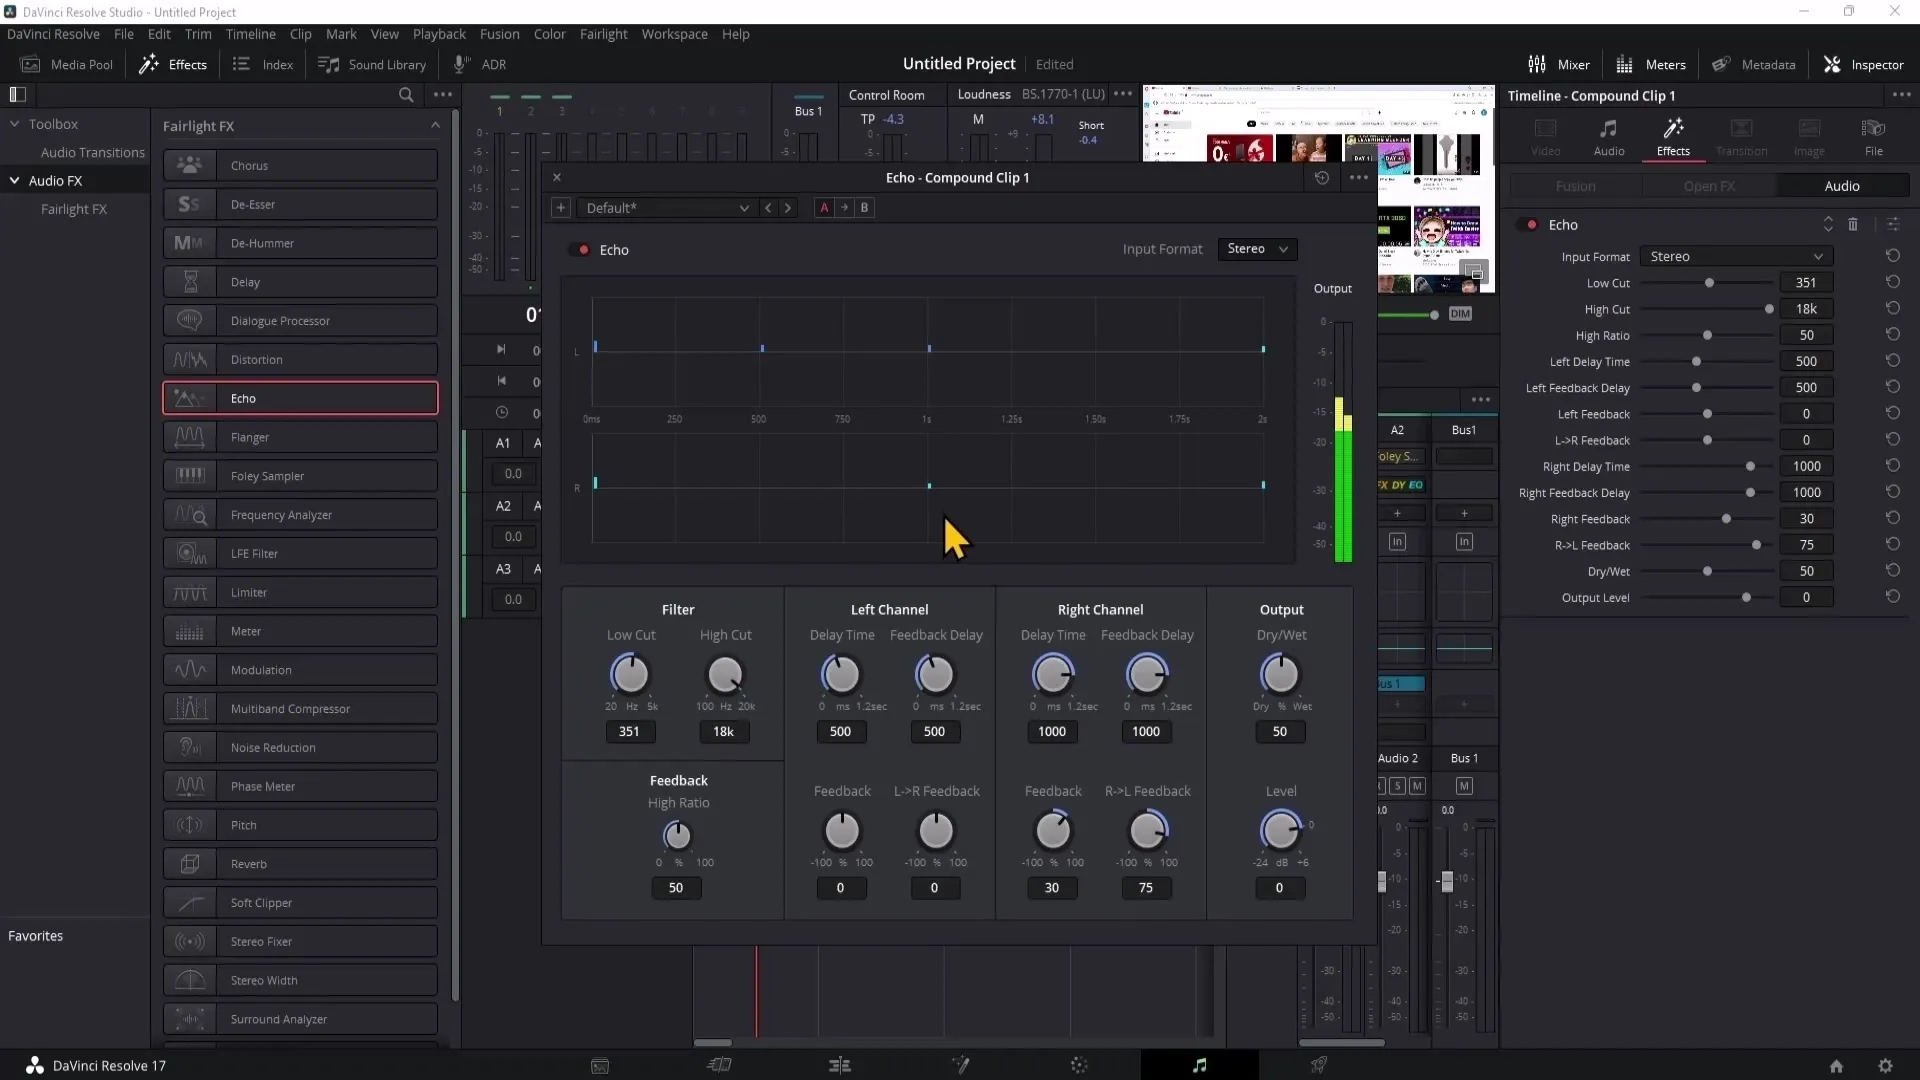Select the Reverb effect in Audio FX
Image resolution: width=1920 pixels, height=1080 pixels.
coord(251,864)
